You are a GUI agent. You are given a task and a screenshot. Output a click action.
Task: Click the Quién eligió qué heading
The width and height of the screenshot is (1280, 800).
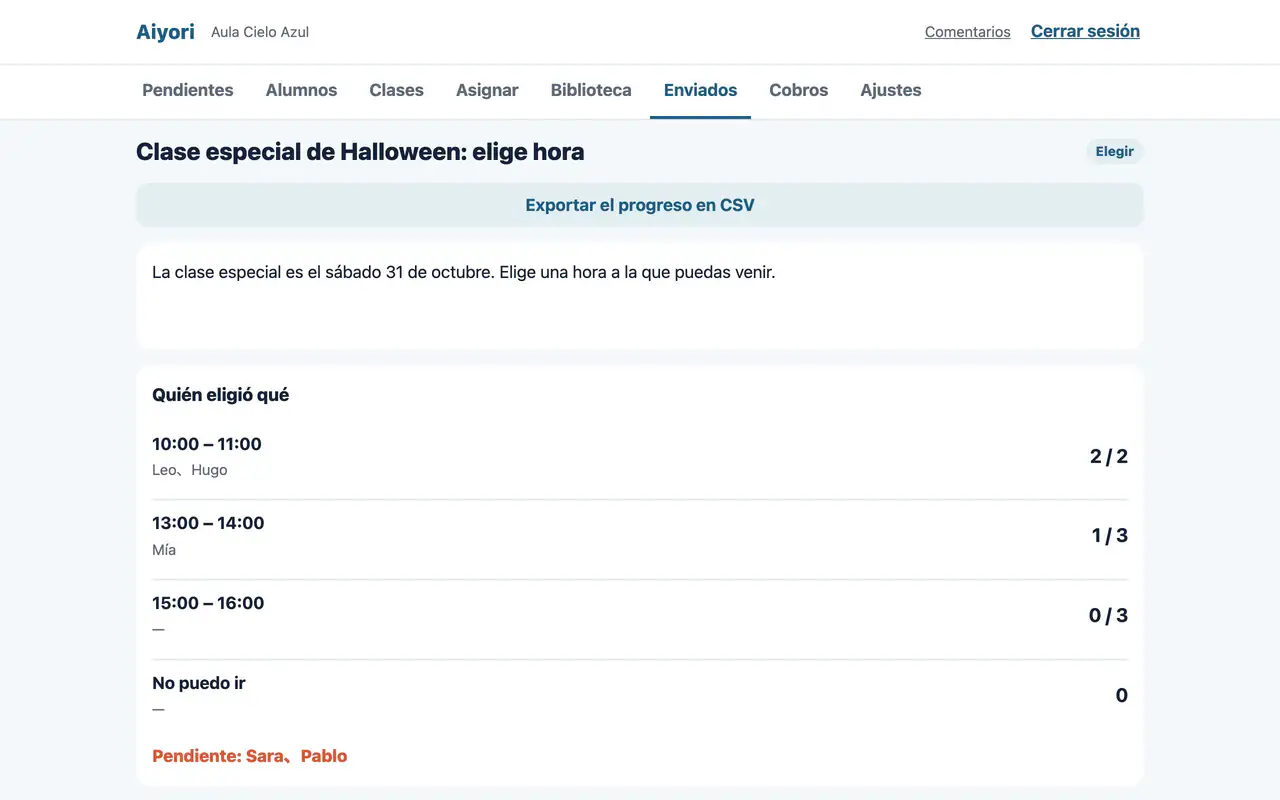click(220, 395)
